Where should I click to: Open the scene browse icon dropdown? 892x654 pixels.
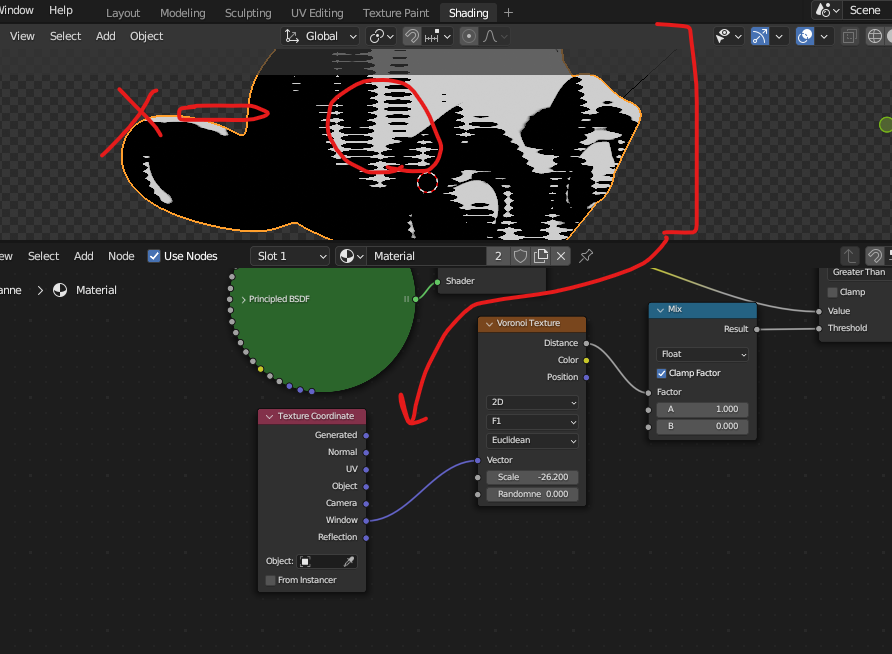click(x=827, y=10)
